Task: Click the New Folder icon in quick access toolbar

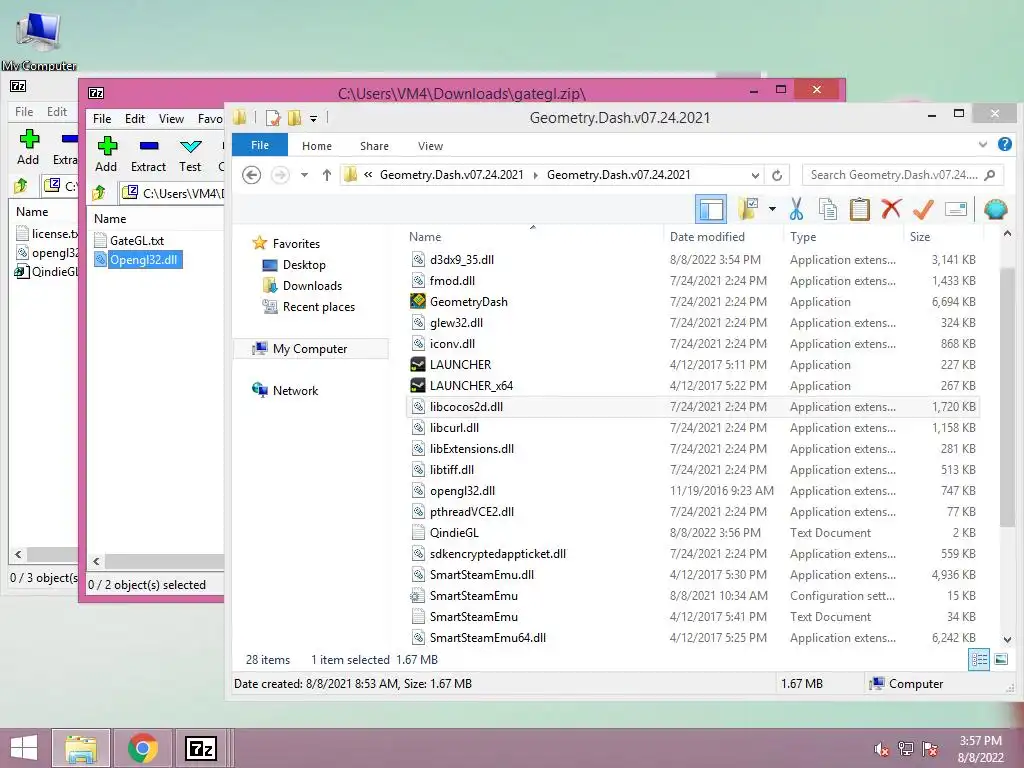Action: [x=295, y=118]
